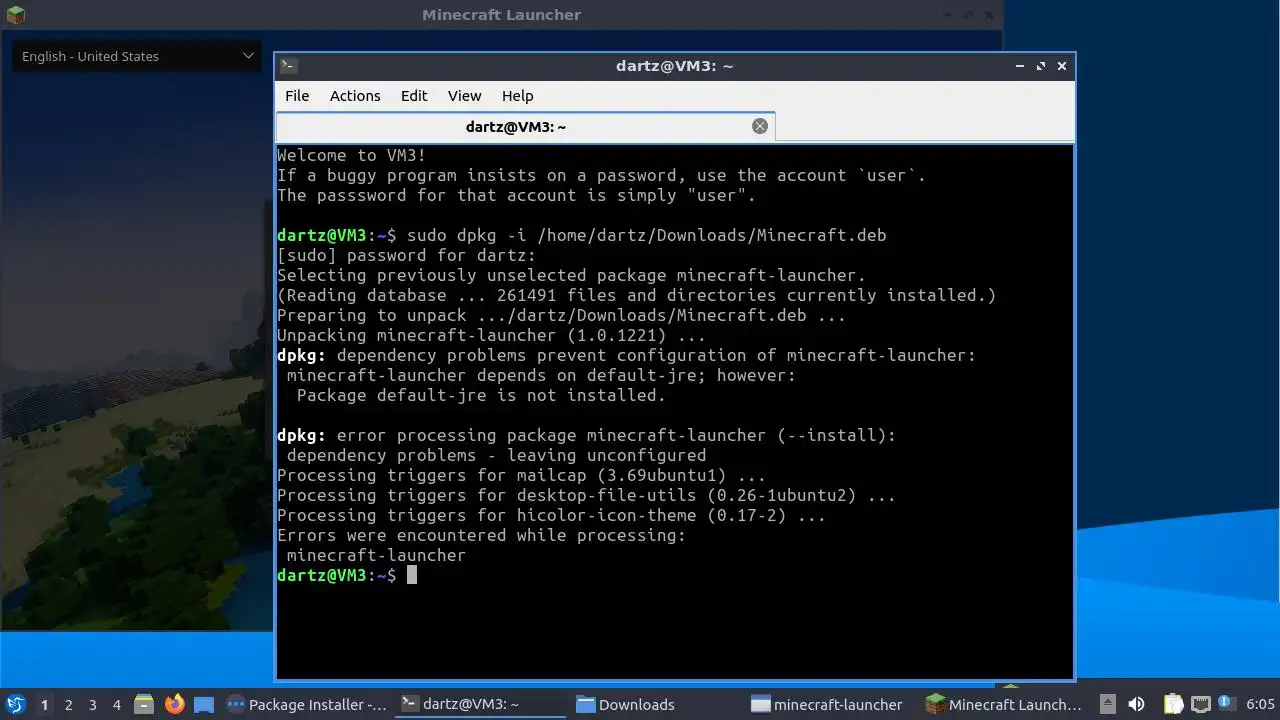
Task: Click the terminal icon in the title bar
Action: pyautogui.click(x=288, y=66)
